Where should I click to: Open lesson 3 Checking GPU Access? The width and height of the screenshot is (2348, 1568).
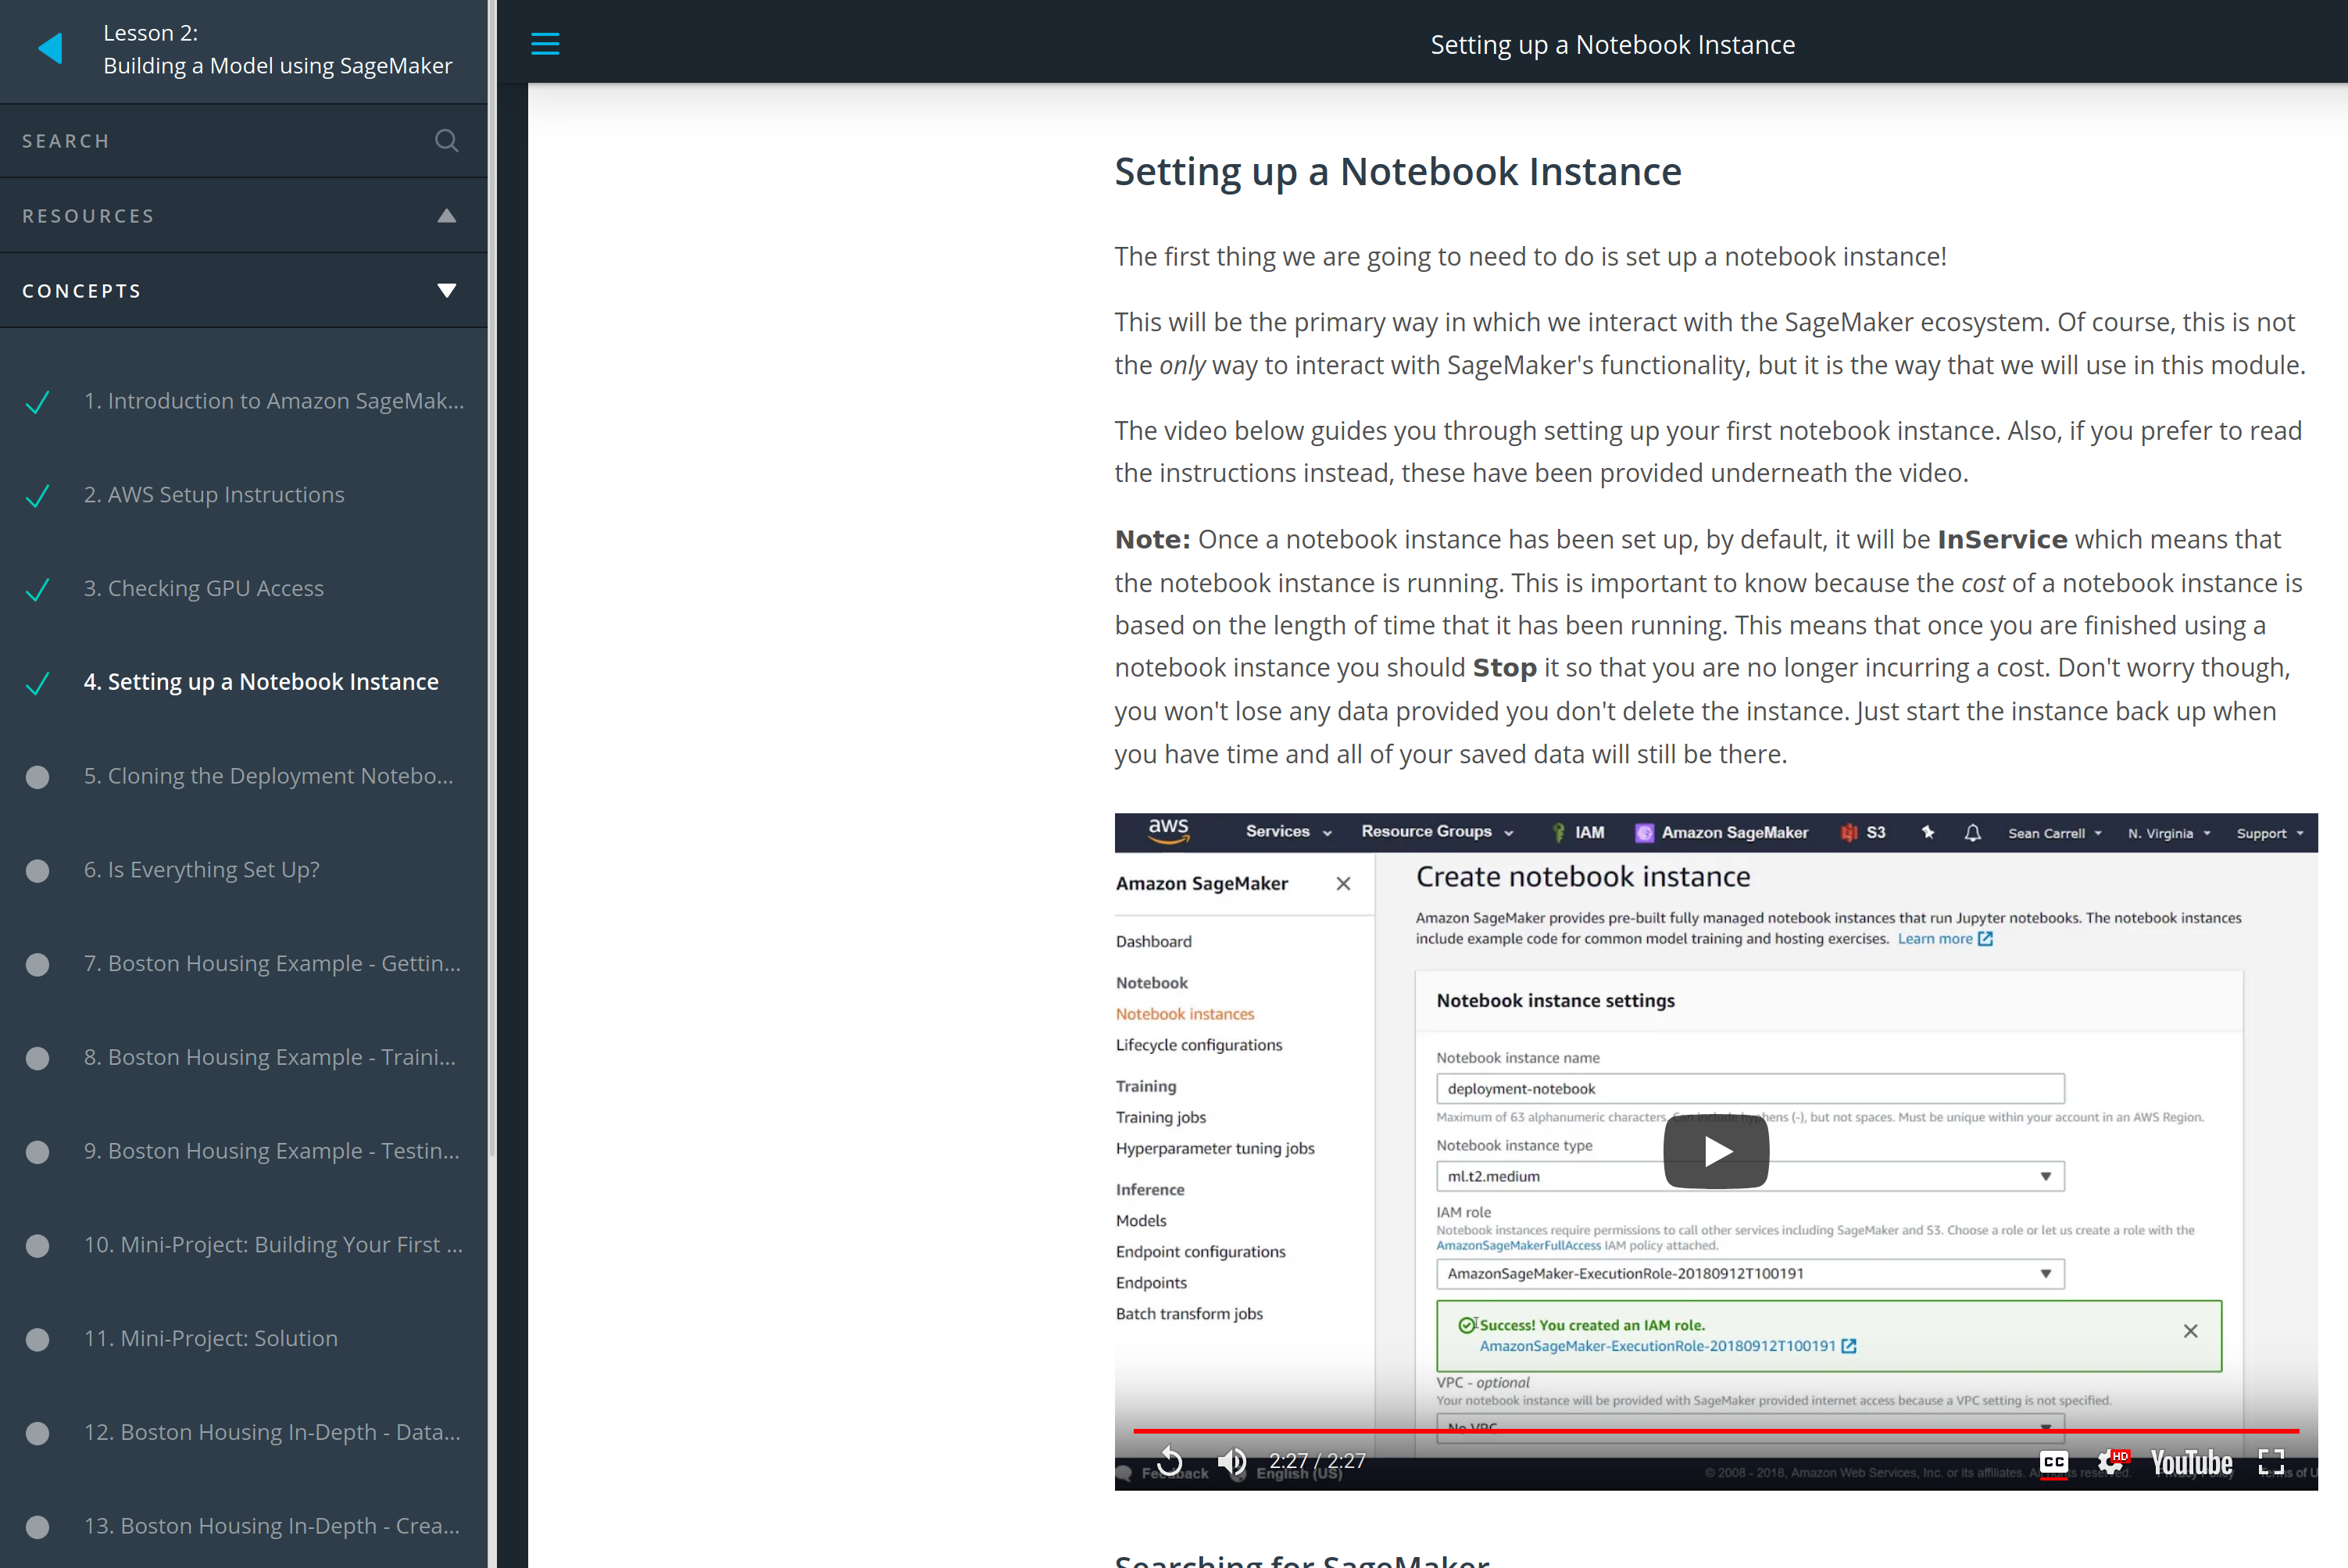click(x=204, y=589)
